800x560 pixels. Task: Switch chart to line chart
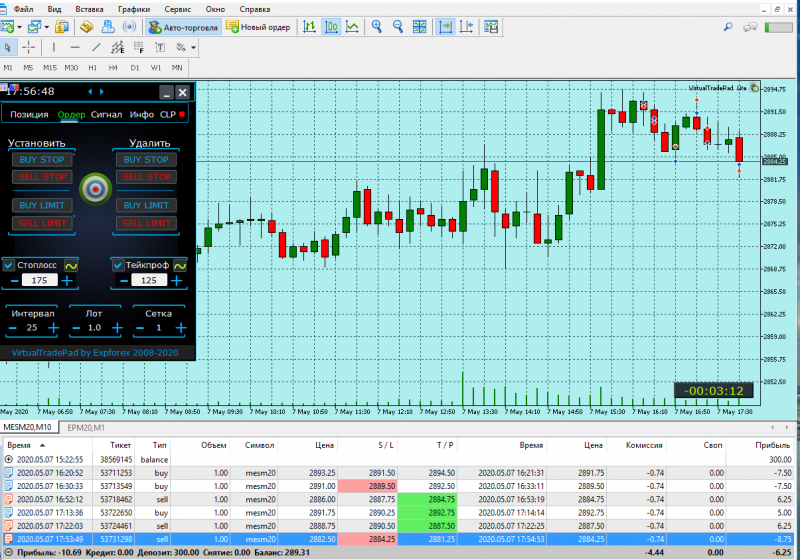[353, 27]
